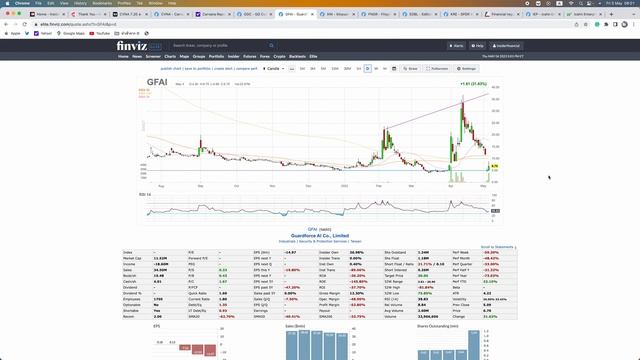Select the monthly M timeframe
The width and height of the screenshot is (640, 360).
[x=384, y=69]
